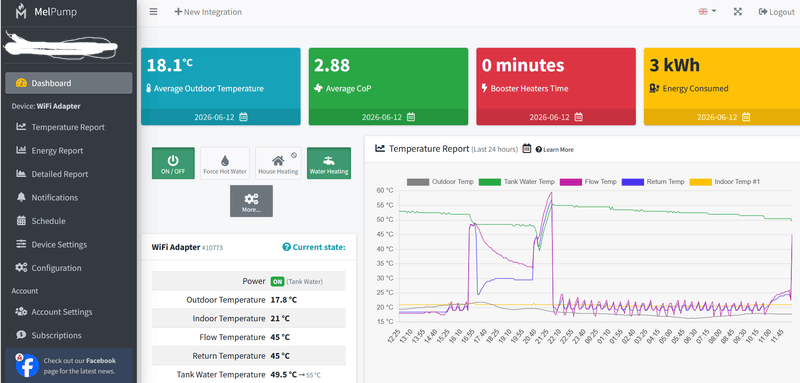Open Temperature Report in sidebar
The image size is (800, 383).
[x=69, y=127]
